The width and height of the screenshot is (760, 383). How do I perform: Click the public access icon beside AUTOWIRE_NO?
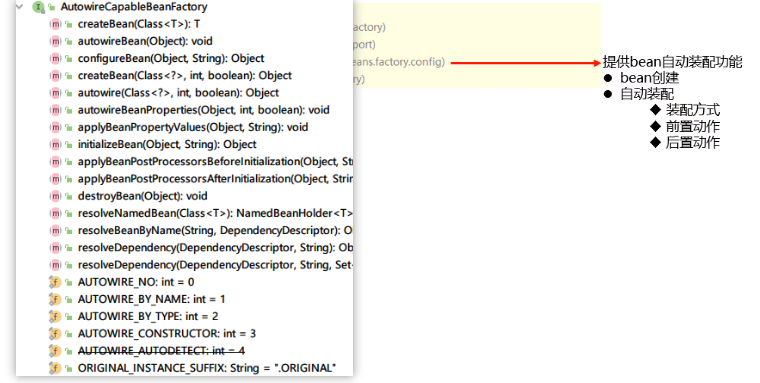(x=69, y=282)
